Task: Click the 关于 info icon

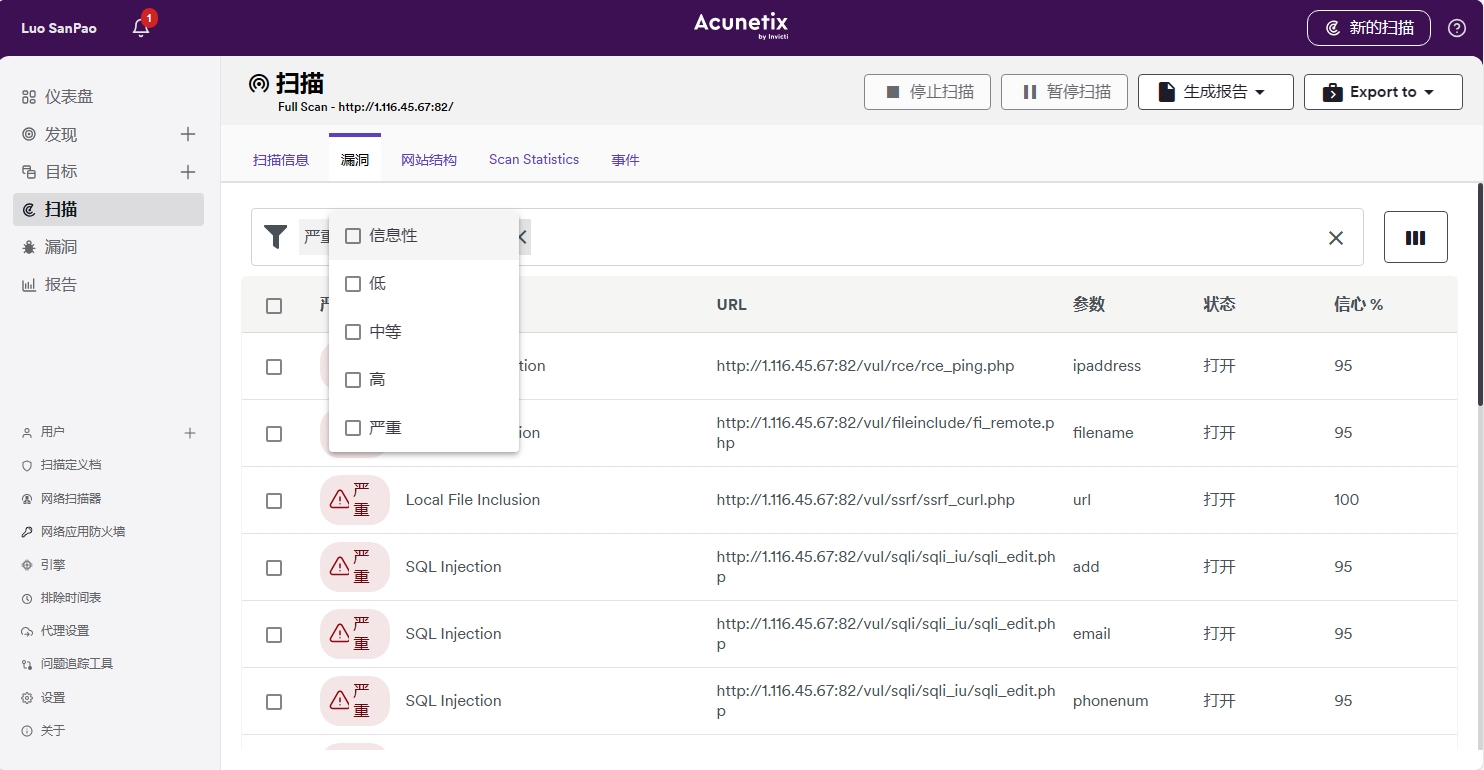Action: tap(27, 731)
